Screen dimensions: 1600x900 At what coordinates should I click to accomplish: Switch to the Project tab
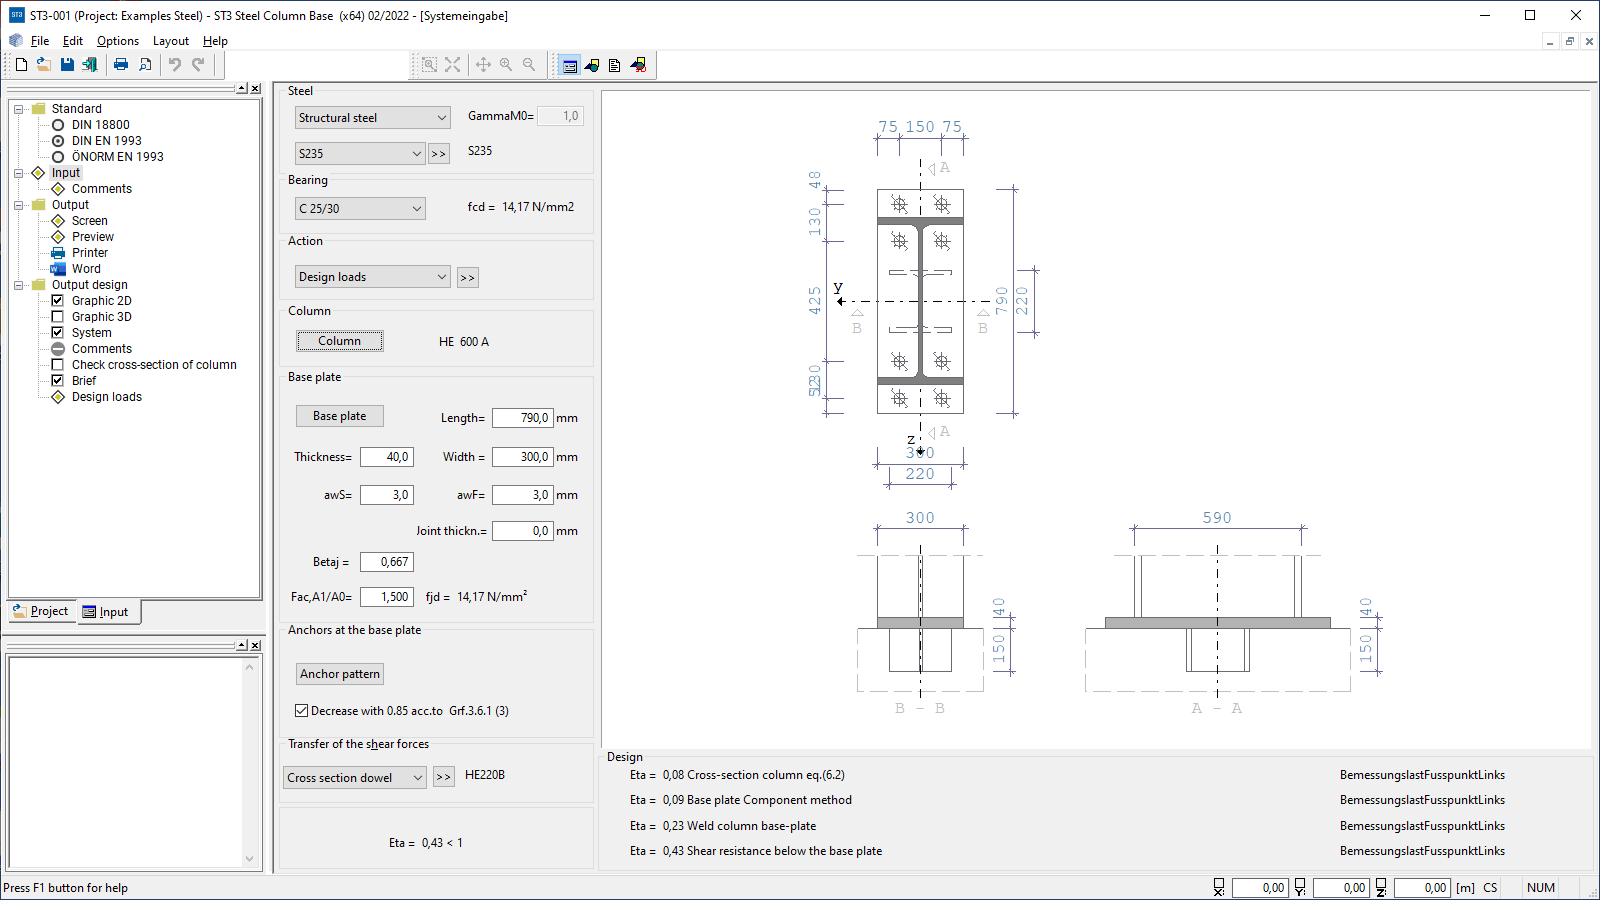pyautogui.click(x=41, y=611)
